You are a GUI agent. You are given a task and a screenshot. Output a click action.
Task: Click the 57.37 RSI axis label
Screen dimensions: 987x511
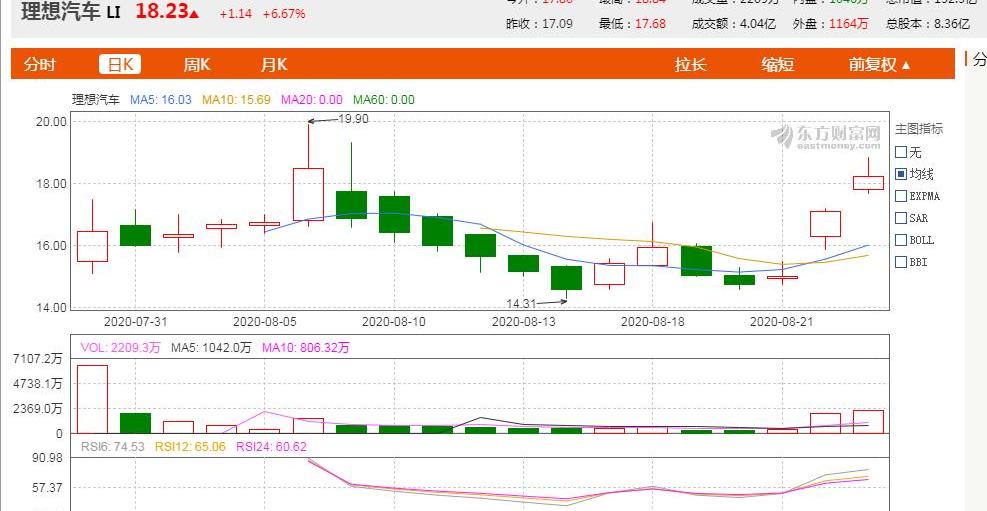point(48,488)
